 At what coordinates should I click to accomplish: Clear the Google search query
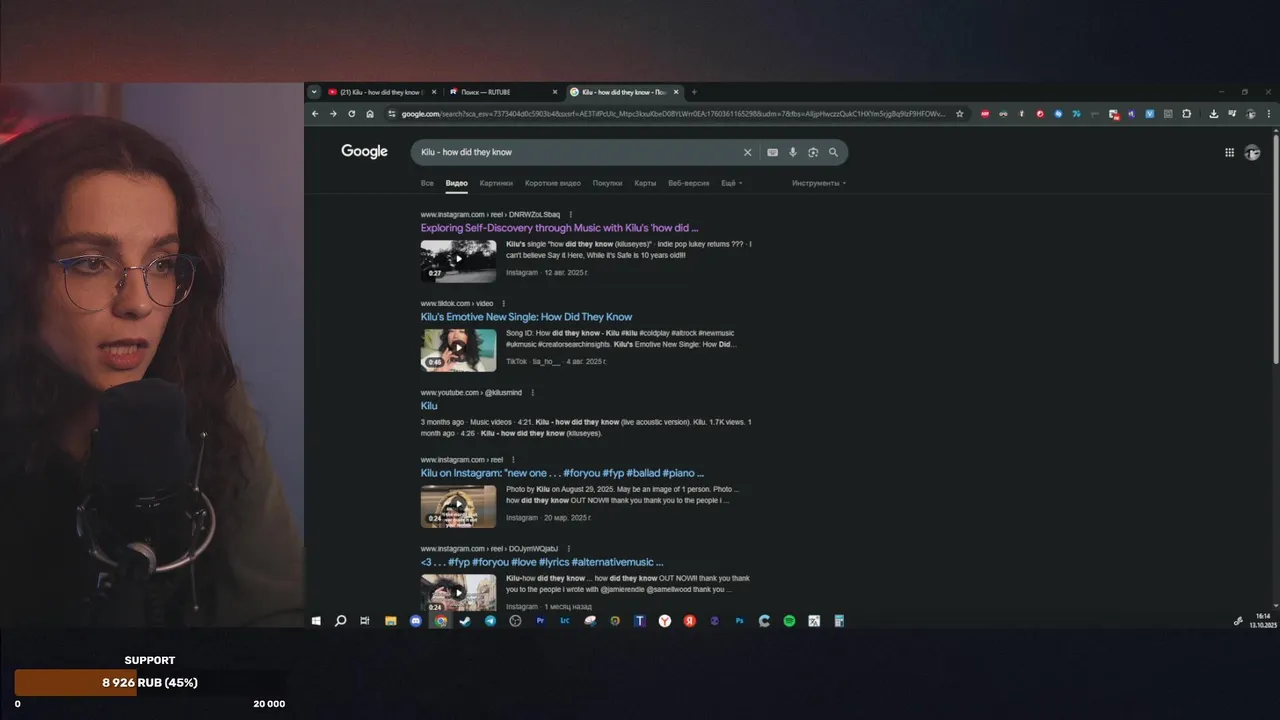point(747,152)
